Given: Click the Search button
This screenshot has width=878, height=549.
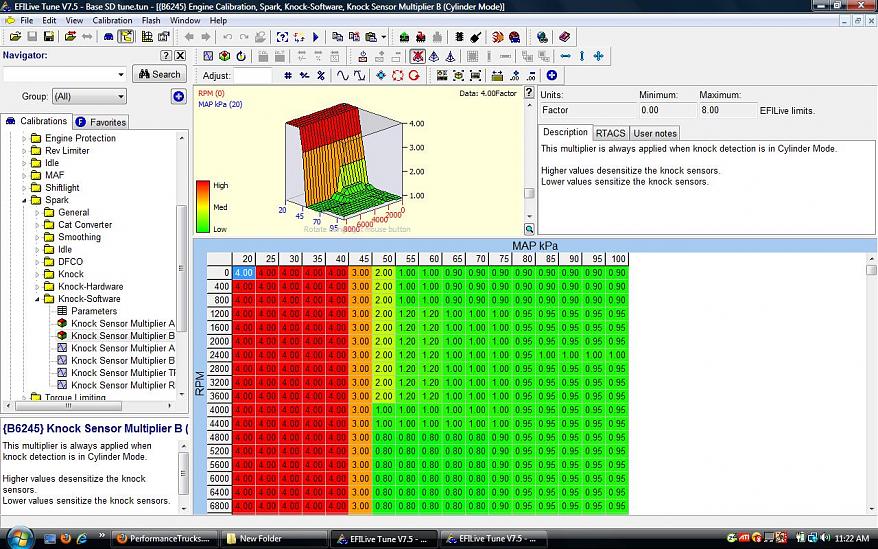Looking at the screenshot, I should point(160,74).
